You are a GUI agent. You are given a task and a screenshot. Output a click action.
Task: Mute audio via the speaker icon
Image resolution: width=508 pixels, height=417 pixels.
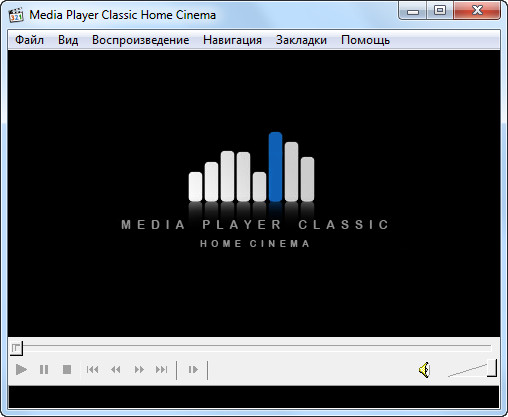pos(425,370)
